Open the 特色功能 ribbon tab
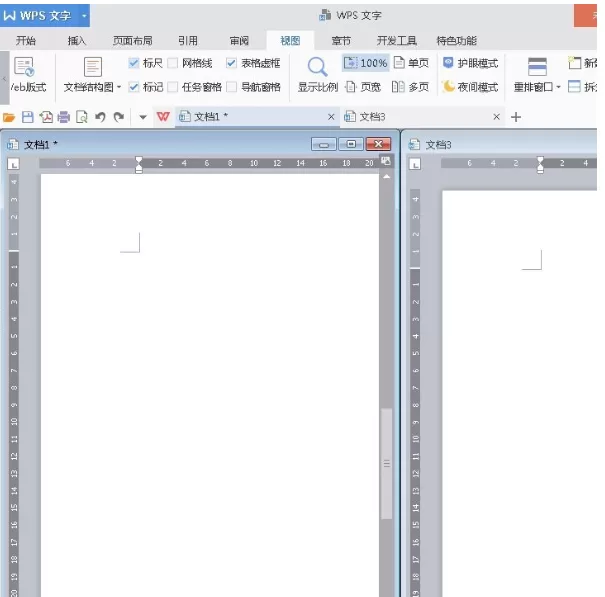Viewport: 605px width, 597px height. (456, 41)
